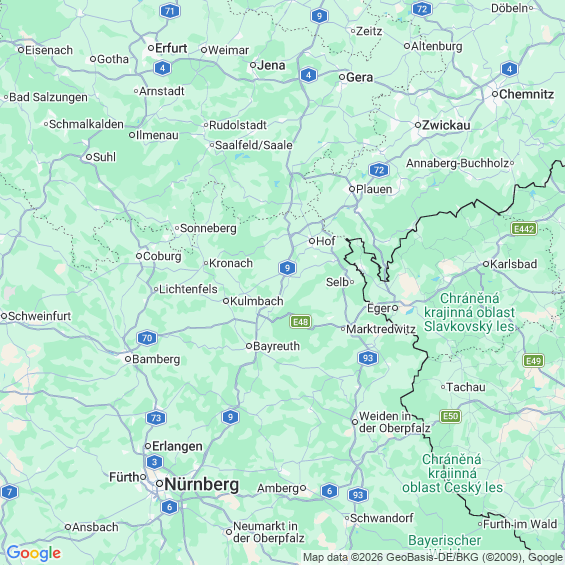Click the A70 shield near Bamberg

(x=147, y=338)
